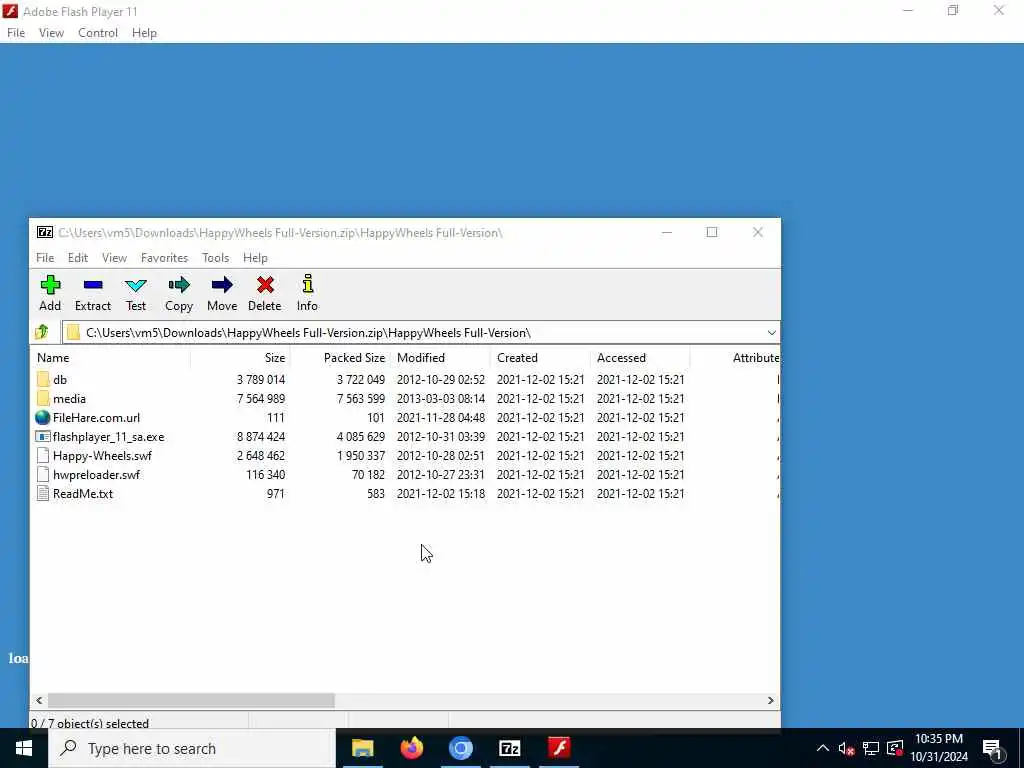Switch to Flash Player taskbar button

tap(559, 748)
